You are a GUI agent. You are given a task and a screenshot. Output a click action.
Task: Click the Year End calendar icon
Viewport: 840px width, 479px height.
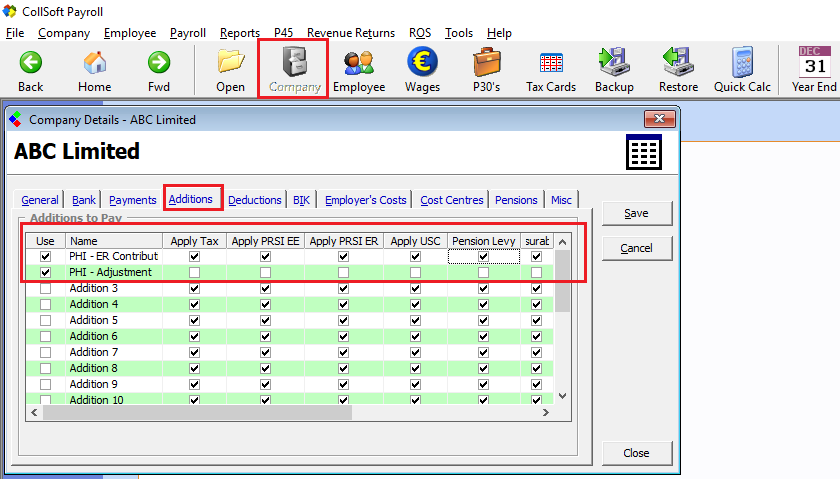814,63
